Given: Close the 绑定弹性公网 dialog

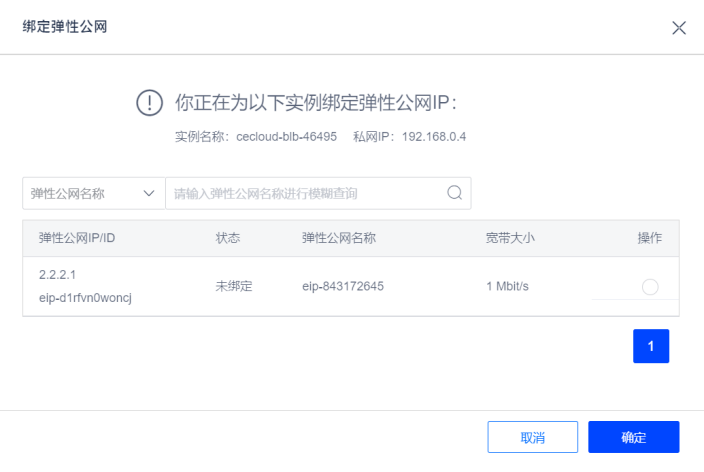Looking at the screenshot, I should [x=679, y=27].
